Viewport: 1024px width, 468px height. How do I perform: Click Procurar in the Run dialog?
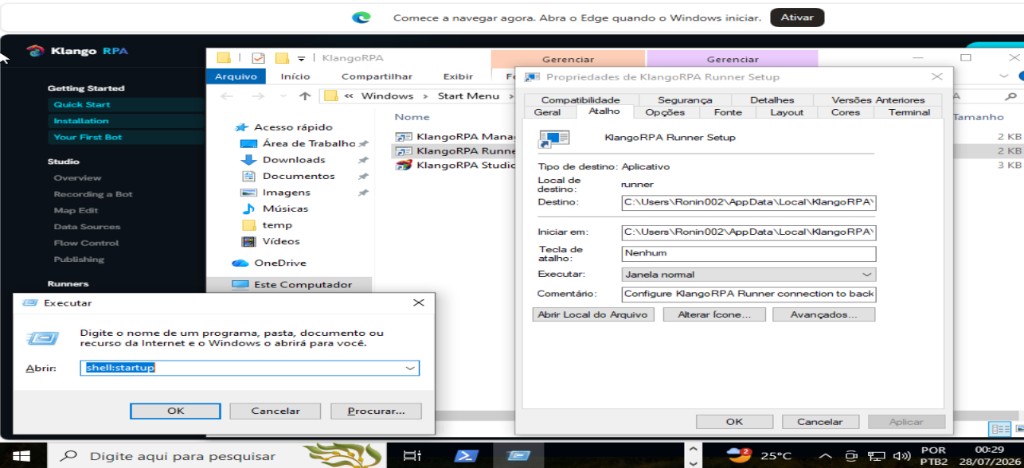point(376,411)
